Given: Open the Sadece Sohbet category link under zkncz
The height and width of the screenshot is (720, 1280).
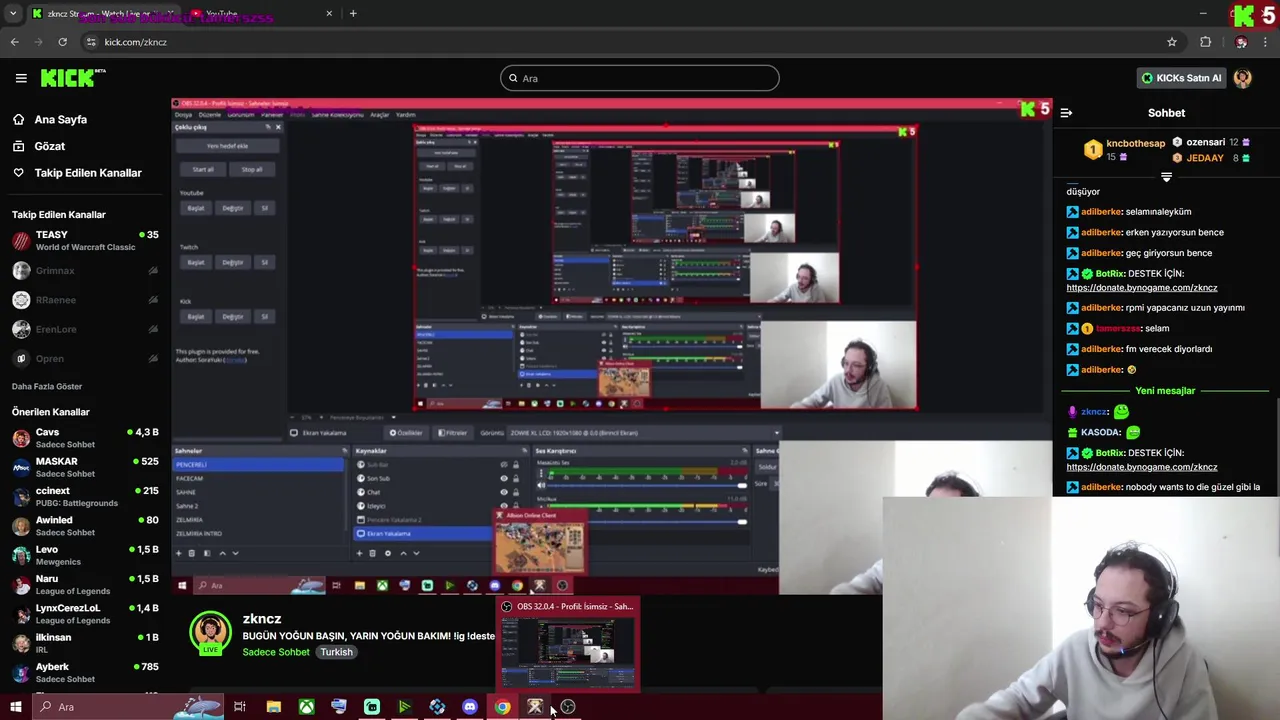Looking at the screenshot, I should tap(276, 652).
